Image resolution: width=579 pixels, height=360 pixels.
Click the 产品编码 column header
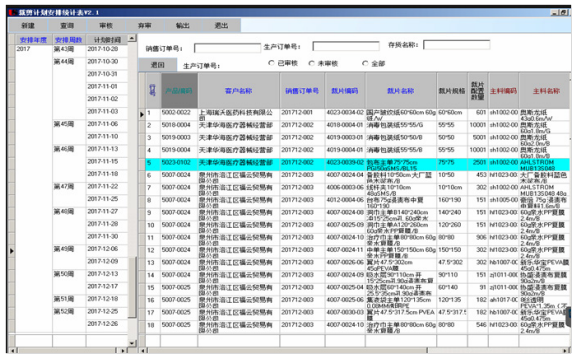[179, 90]
